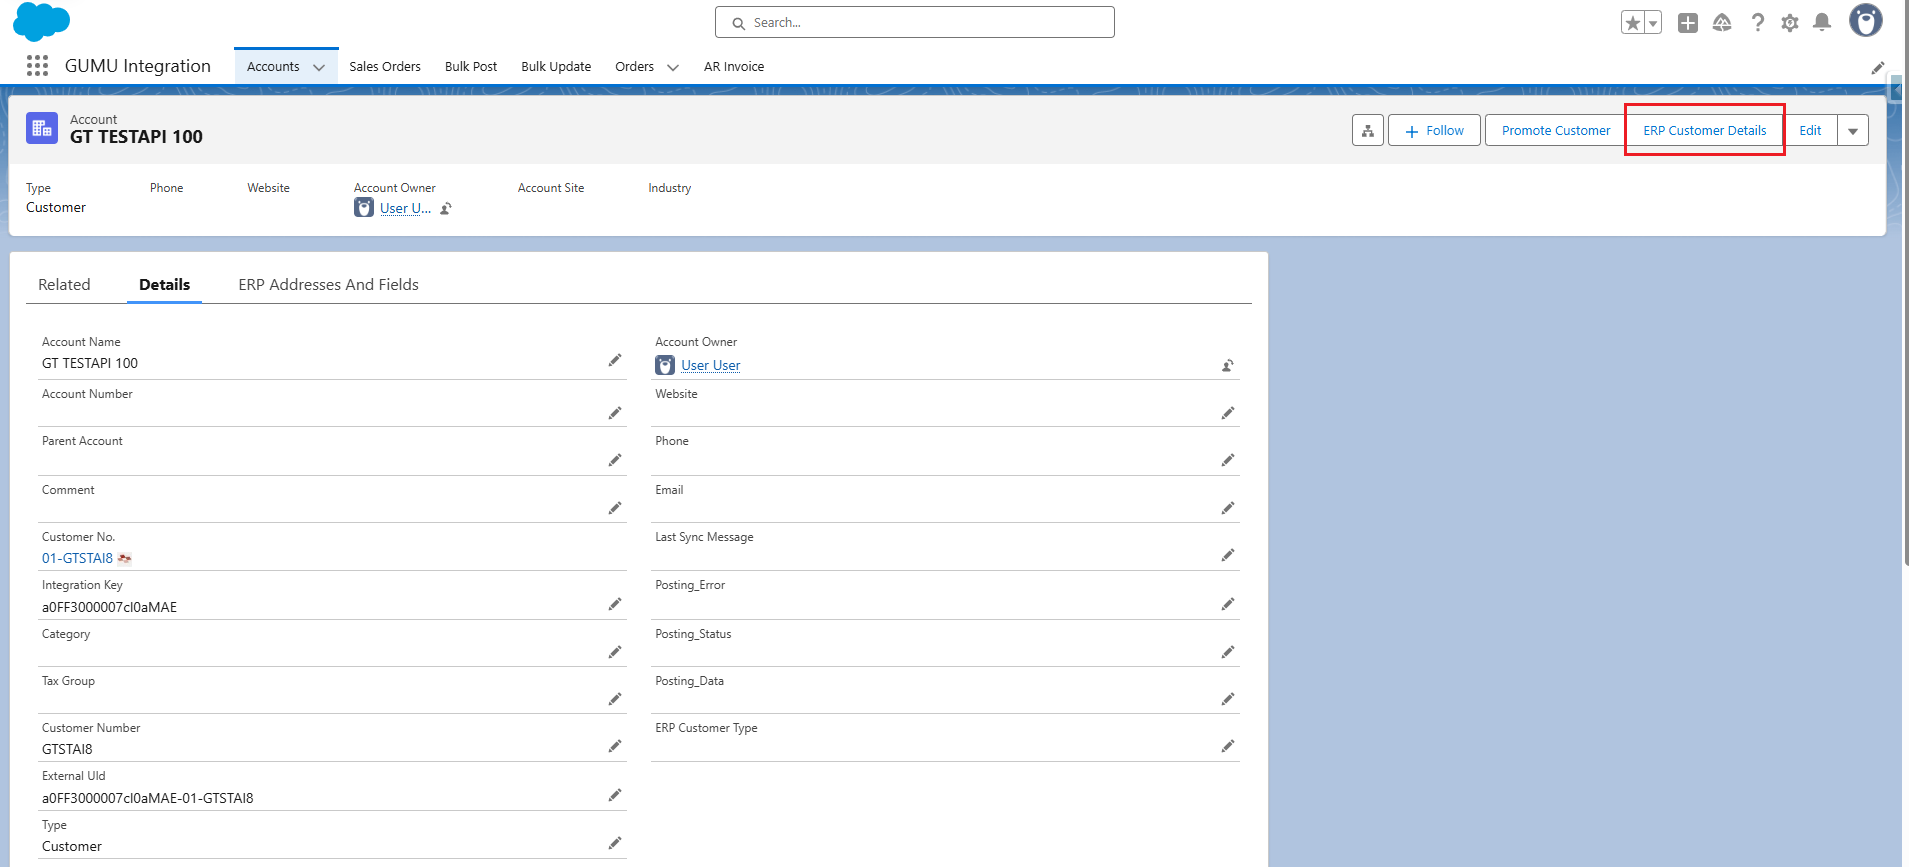Viewport: 1909px width, 867px height.
Task: View the account hierarchy icon
Action: (x=1368, y=130)
